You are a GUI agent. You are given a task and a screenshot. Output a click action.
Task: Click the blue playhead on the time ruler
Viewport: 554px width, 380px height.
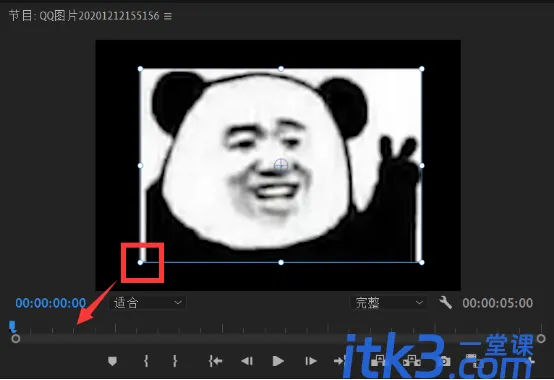(x=13, y=326)
